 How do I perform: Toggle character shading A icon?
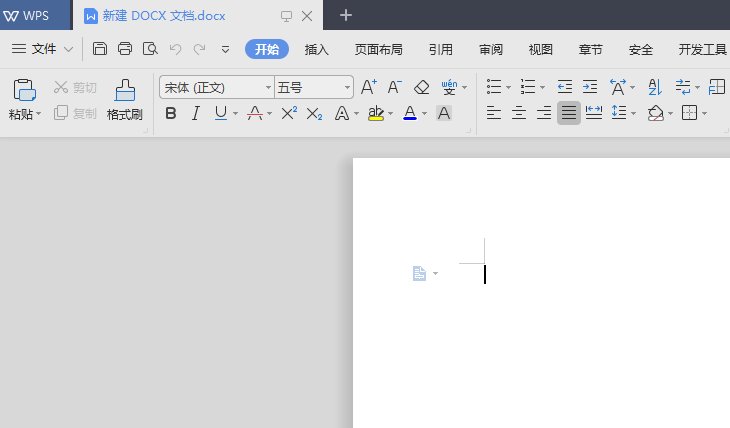tap(444, 113)
